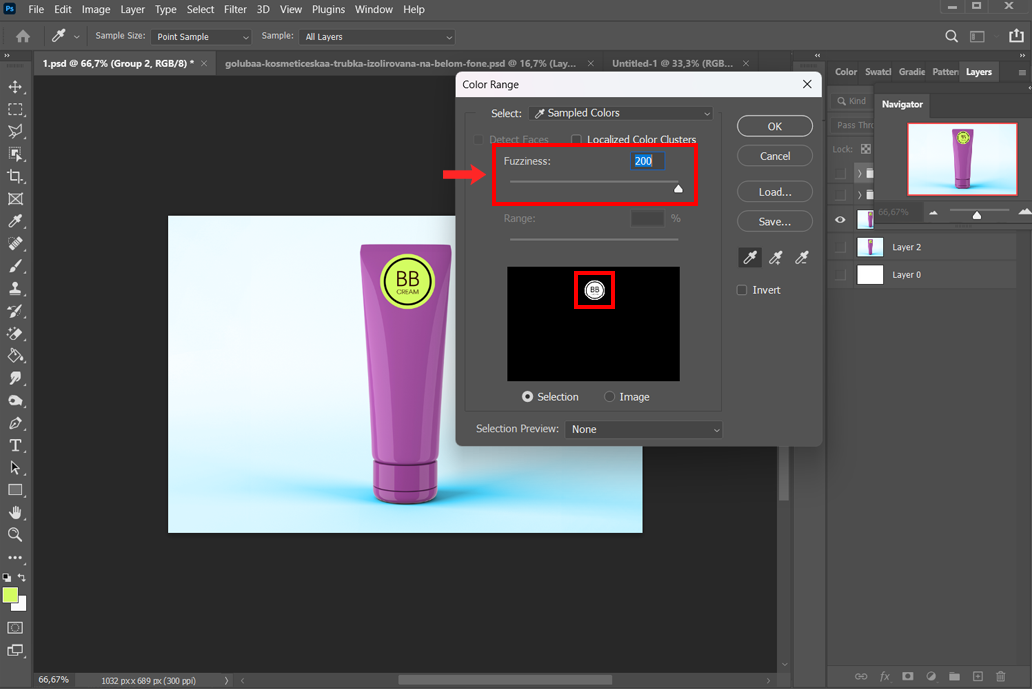1032x689 pixels.
Task: Choose the Image preview radio button
Action: [609, 397]
